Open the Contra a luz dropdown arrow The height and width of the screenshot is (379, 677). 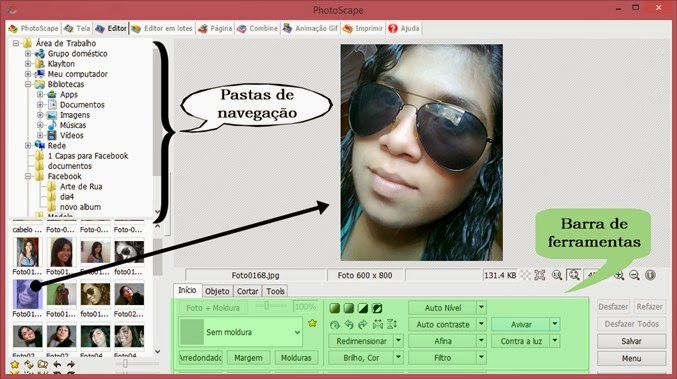pos(555,341)
